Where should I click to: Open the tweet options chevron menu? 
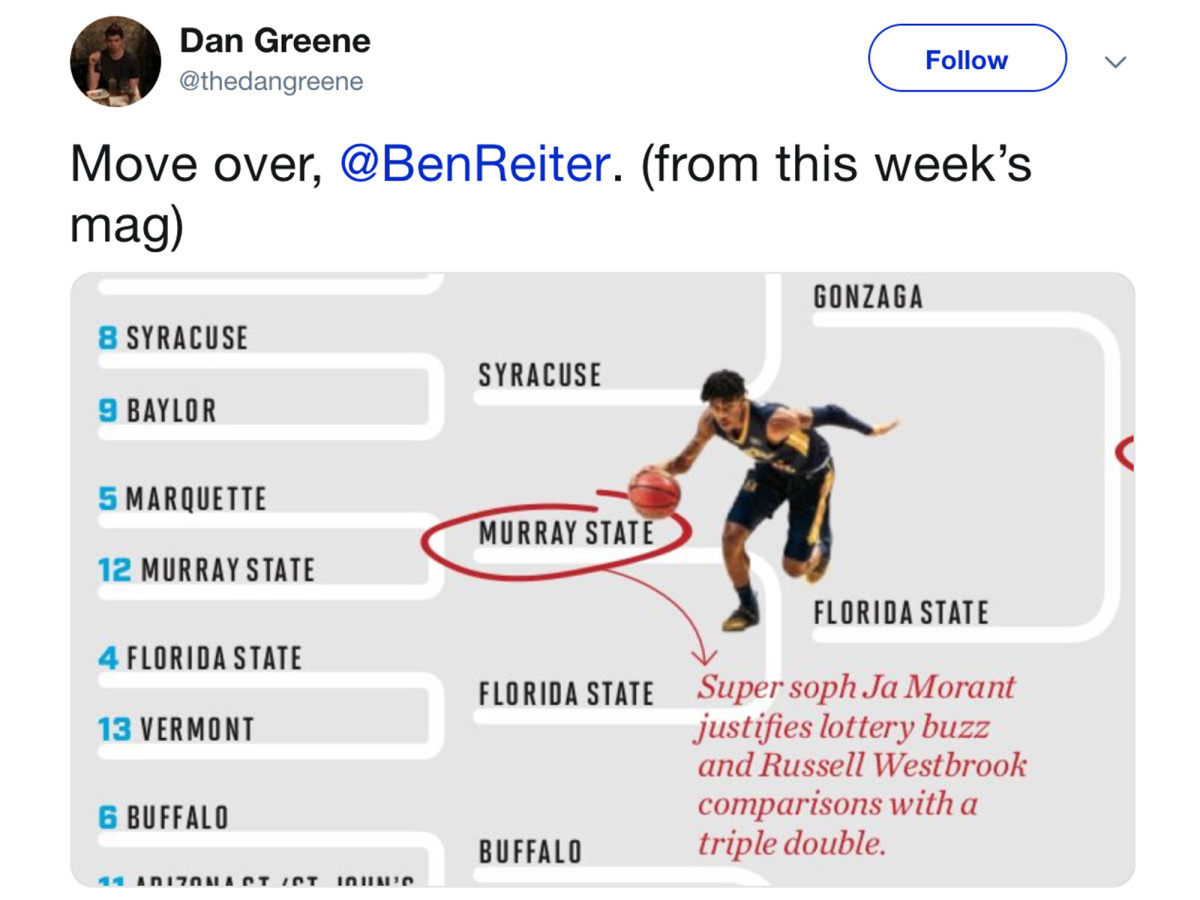[x=1114, y=60]
